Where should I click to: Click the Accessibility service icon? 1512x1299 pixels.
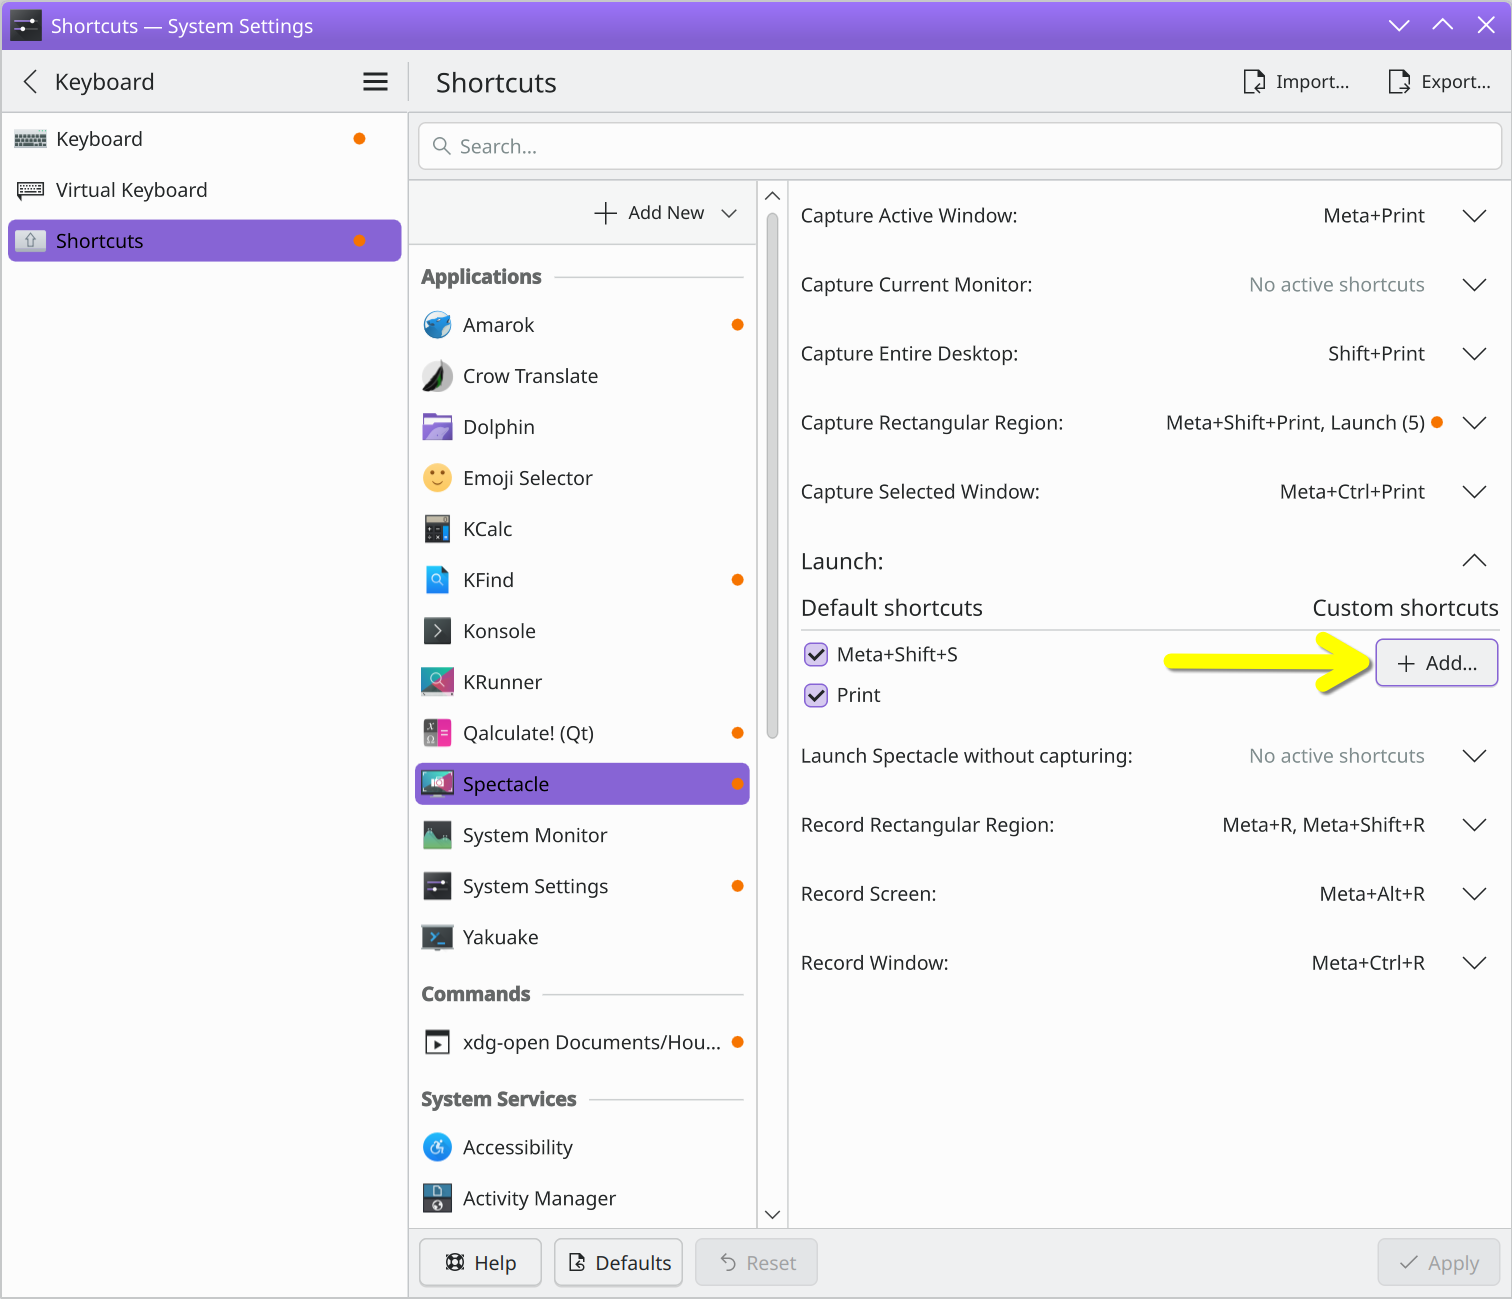coord(437,1147)
